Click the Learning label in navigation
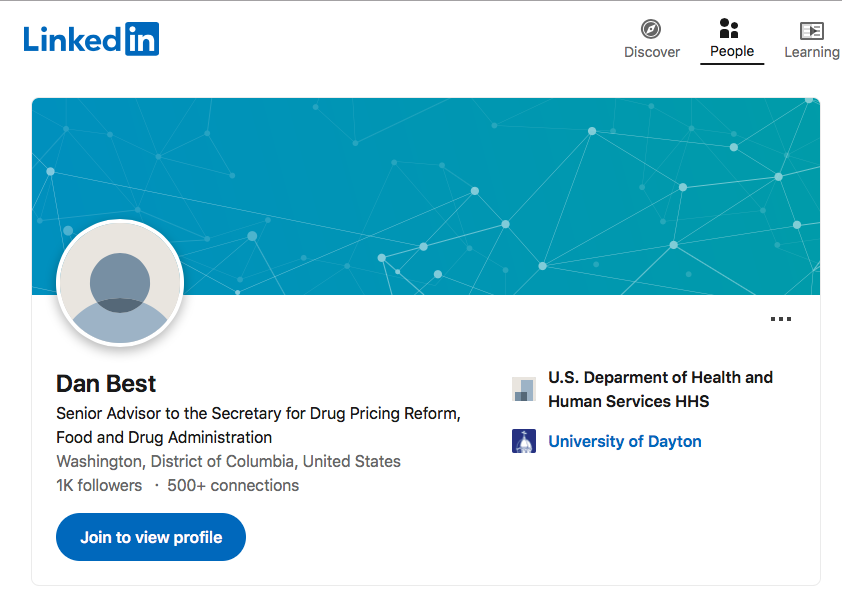This screenshot has width=842, height=613. click(x=812, y=52)
